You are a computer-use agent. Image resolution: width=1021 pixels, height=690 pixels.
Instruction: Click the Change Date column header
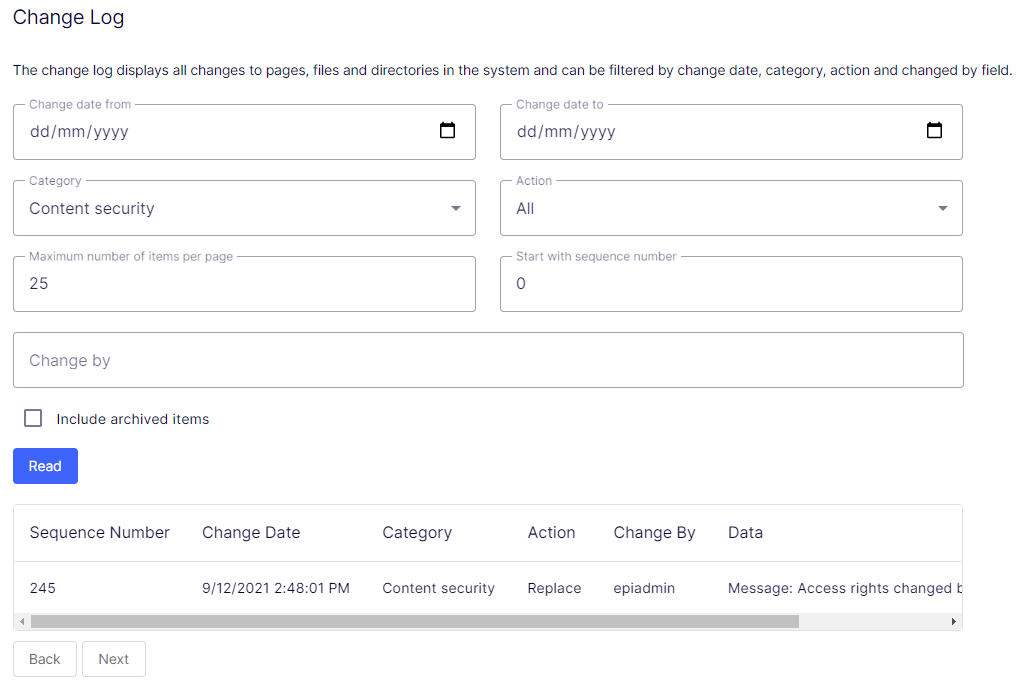tap(251, 532)
